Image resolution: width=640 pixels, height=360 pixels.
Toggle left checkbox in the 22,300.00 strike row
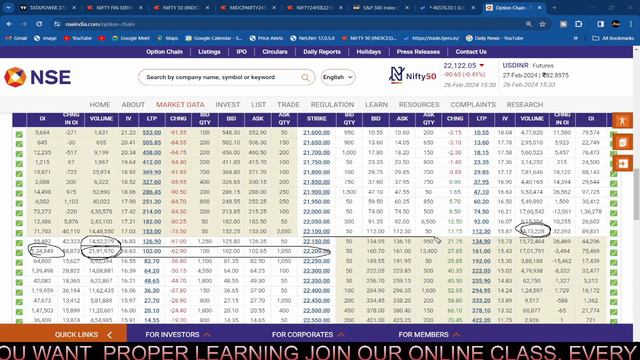pos(19,272)
